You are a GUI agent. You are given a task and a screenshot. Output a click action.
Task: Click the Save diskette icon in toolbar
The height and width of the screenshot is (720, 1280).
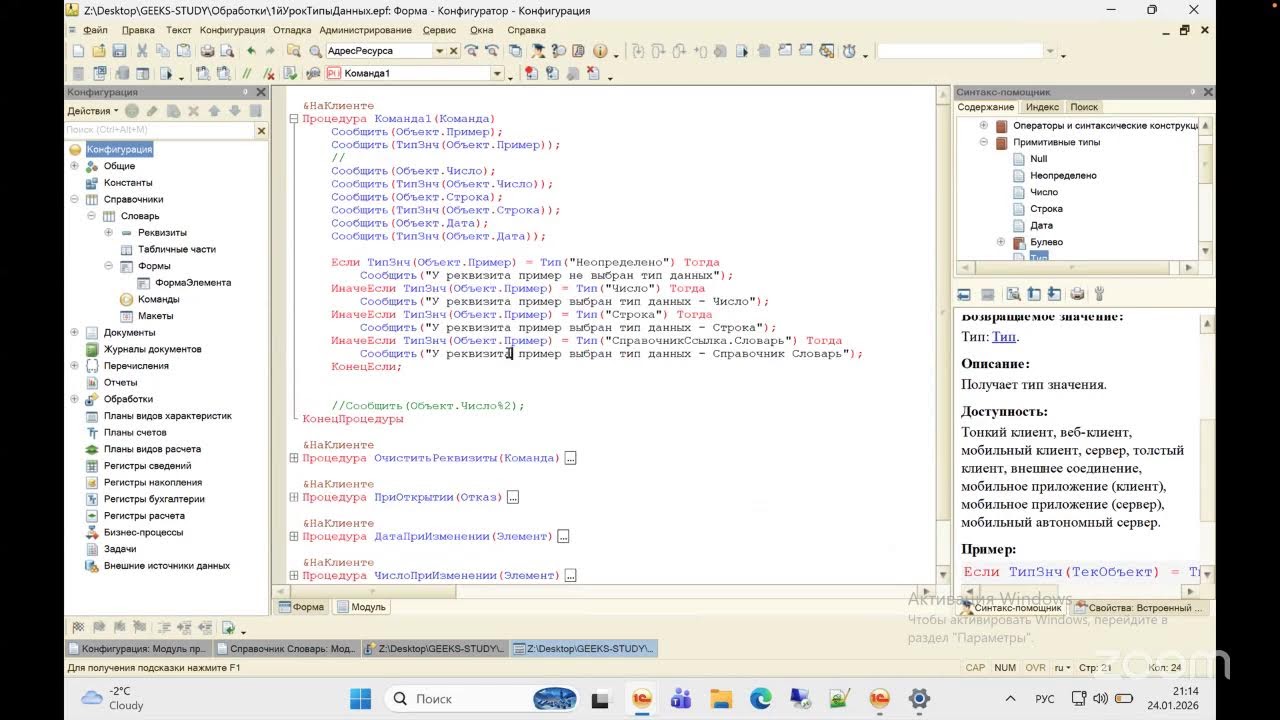pyautogui.click(x=119, y=51)
